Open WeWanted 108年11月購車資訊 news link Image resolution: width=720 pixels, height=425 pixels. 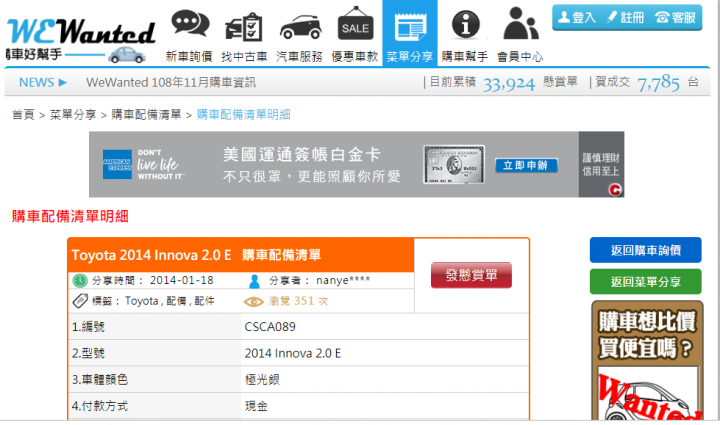pos(171,83)
